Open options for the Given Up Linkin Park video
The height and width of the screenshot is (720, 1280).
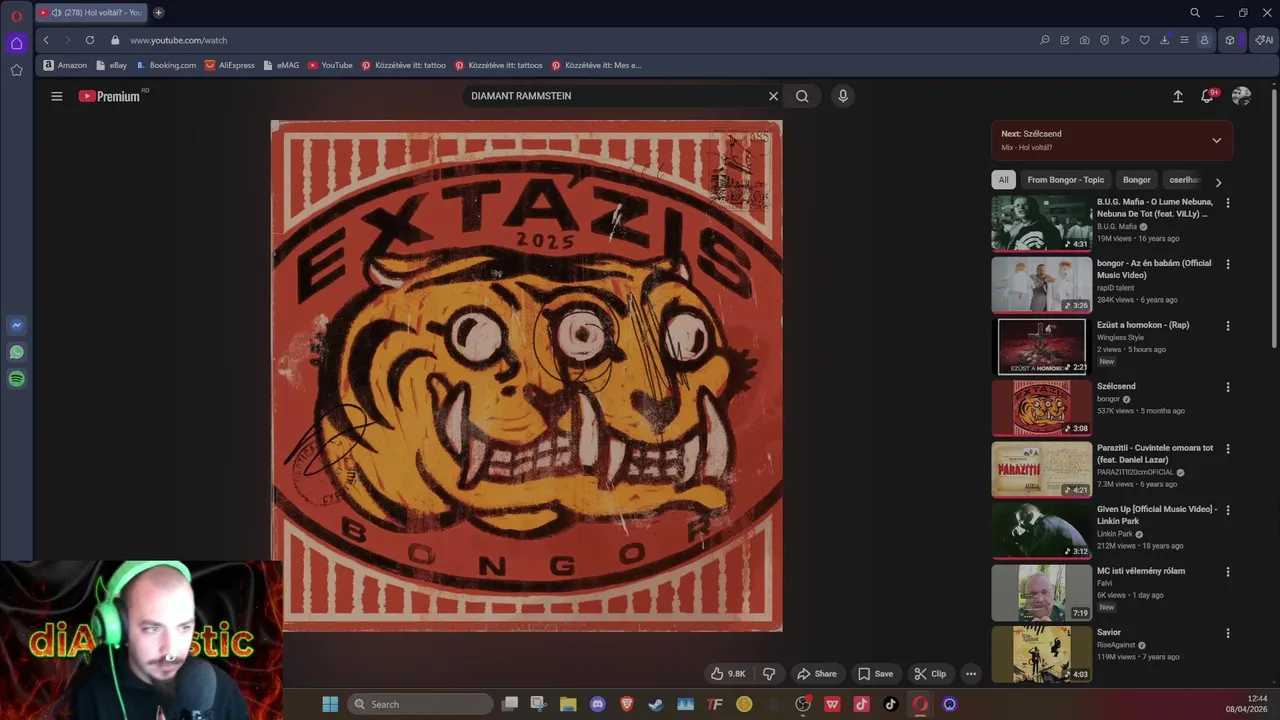coord(1228,510)
